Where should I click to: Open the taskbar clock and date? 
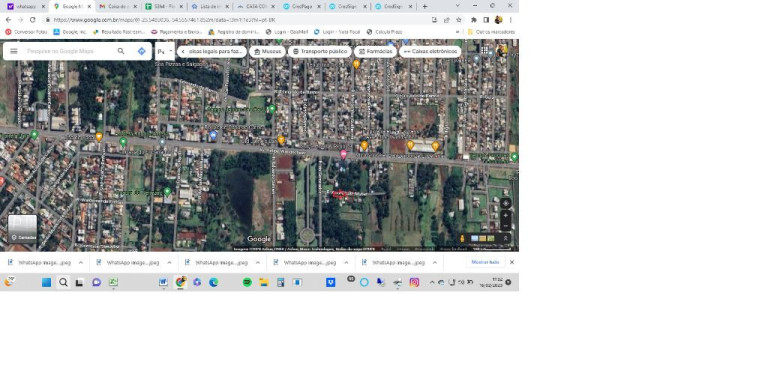coord(491,282)
